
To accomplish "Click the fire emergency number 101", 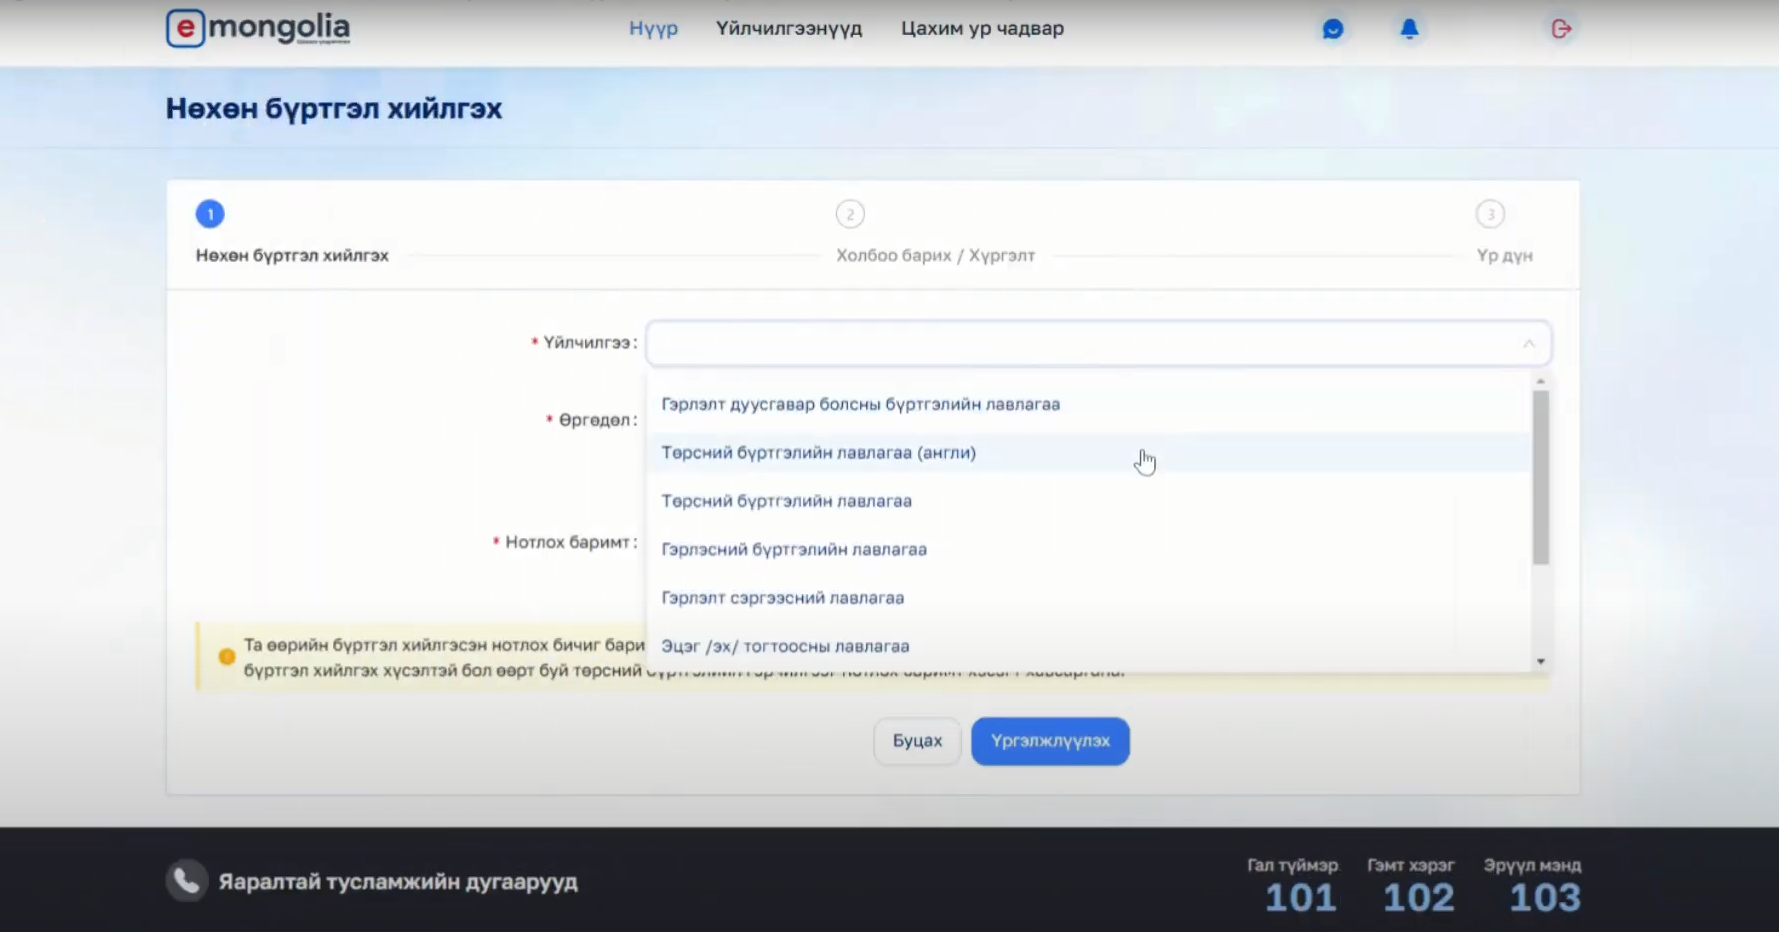I will (1303, 899).
